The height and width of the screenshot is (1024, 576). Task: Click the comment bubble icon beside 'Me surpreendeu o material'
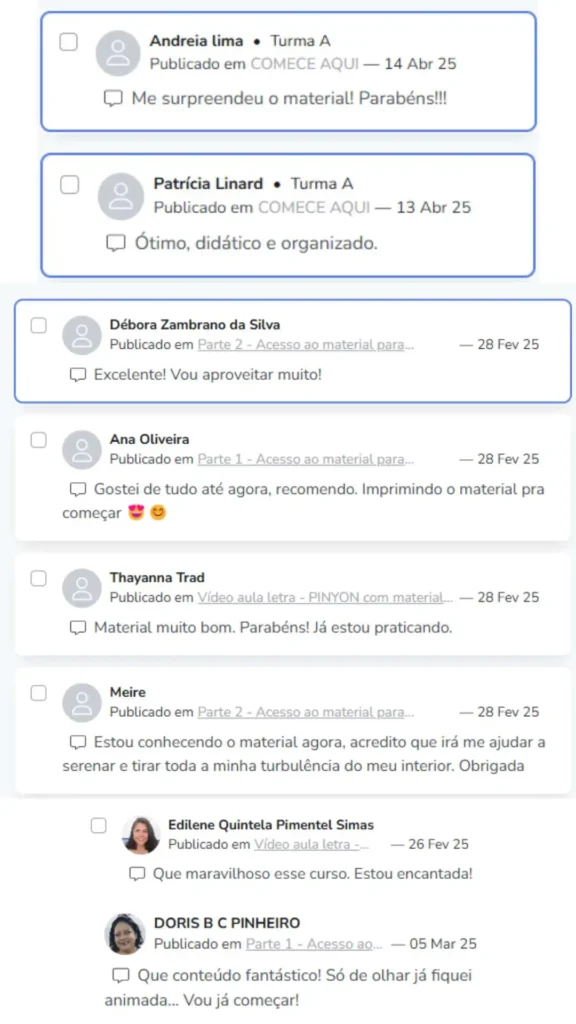click(x=113, y=99)
